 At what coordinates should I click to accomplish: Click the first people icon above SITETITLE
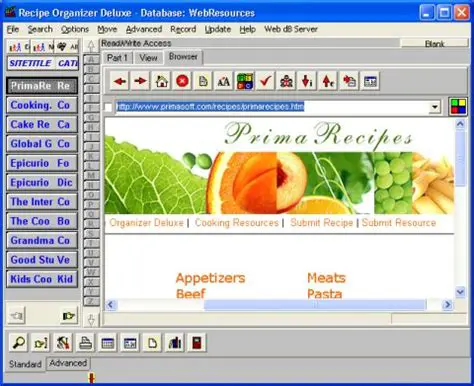(x=18, y=47)
